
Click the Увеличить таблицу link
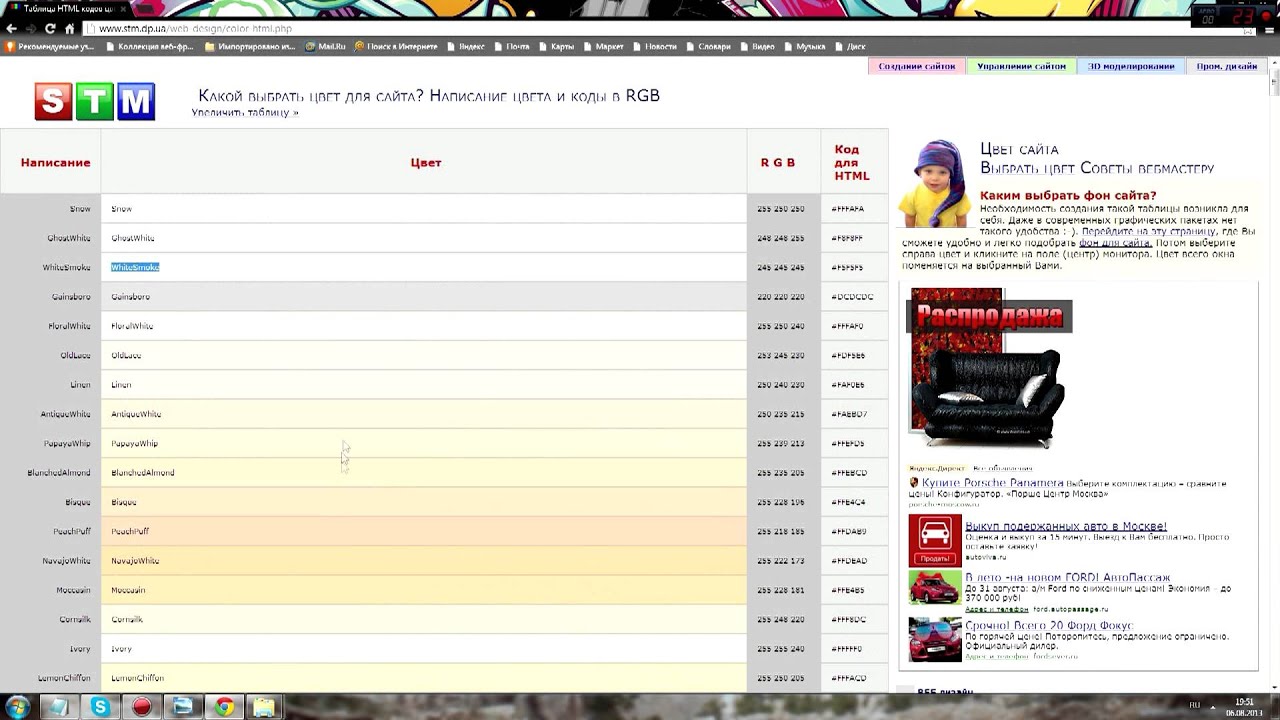click(x=245, y=112)
